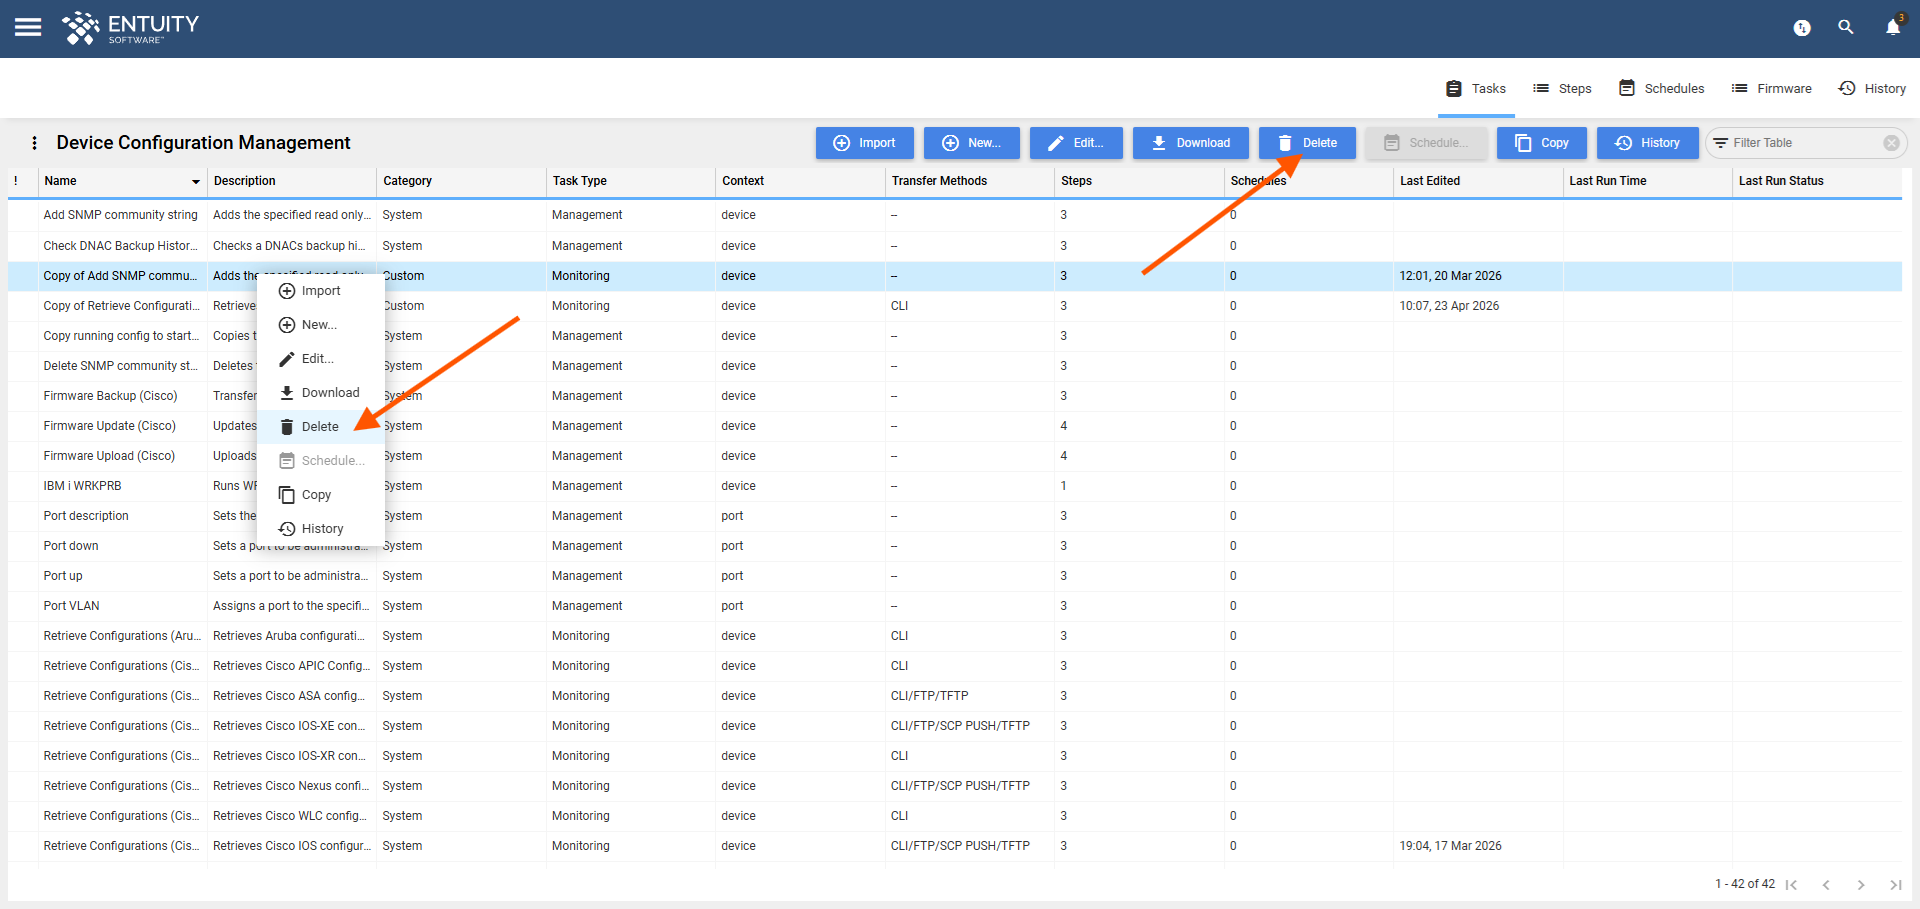
Task: Choose Edit... from the context menu
Action: (x=321, y=359)
